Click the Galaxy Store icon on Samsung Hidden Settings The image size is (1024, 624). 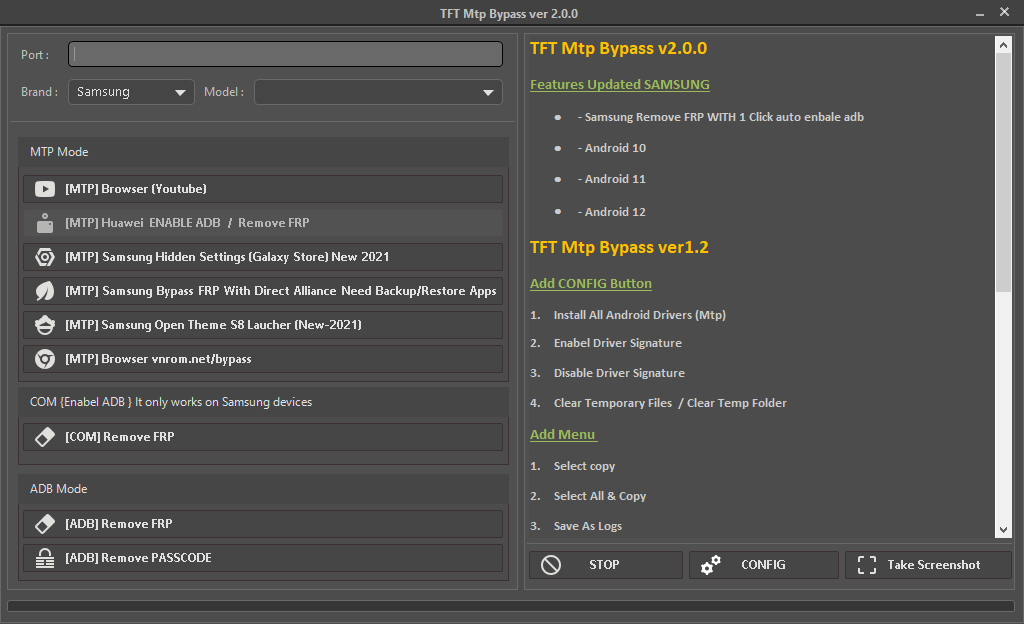pos(45,256)
